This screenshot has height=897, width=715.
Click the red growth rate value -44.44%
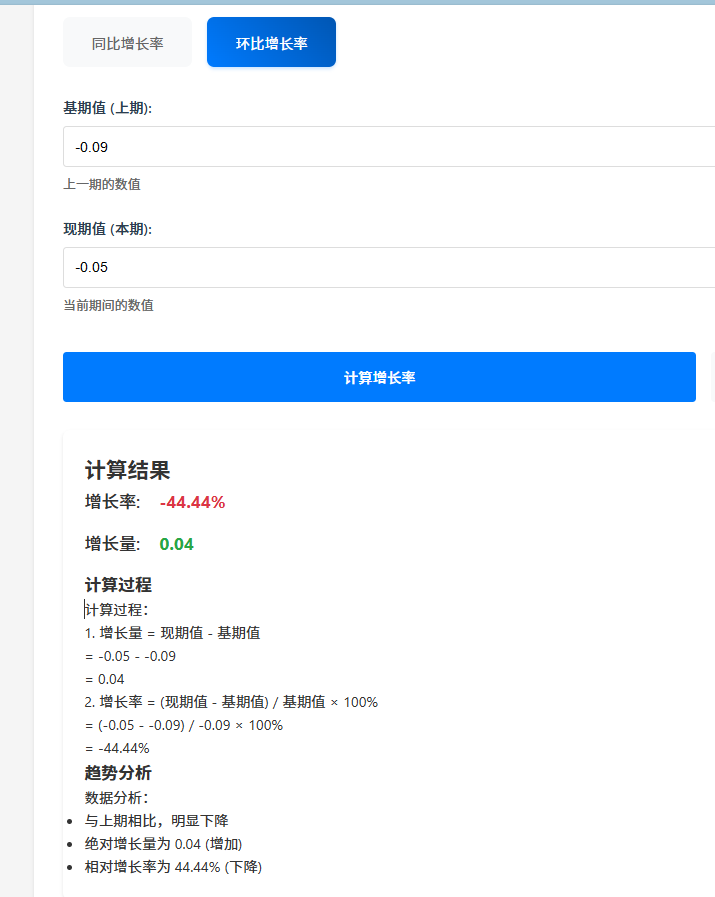(x=192, y=502)
